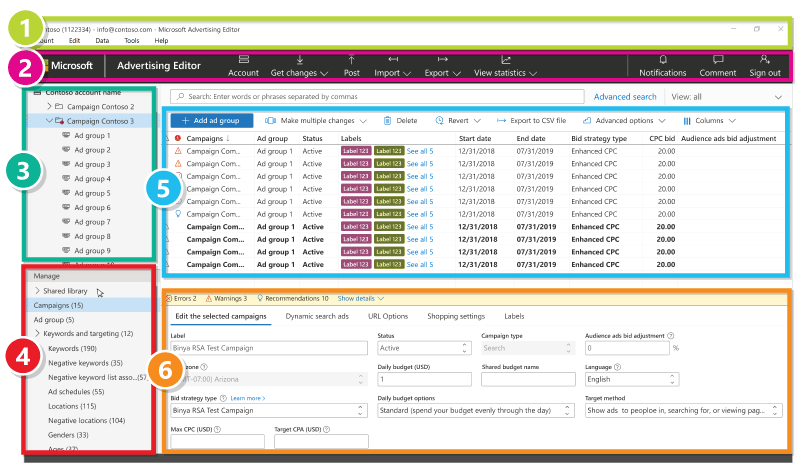
Task: Click the Bid strategy type help icon
Action: (223, 398)
